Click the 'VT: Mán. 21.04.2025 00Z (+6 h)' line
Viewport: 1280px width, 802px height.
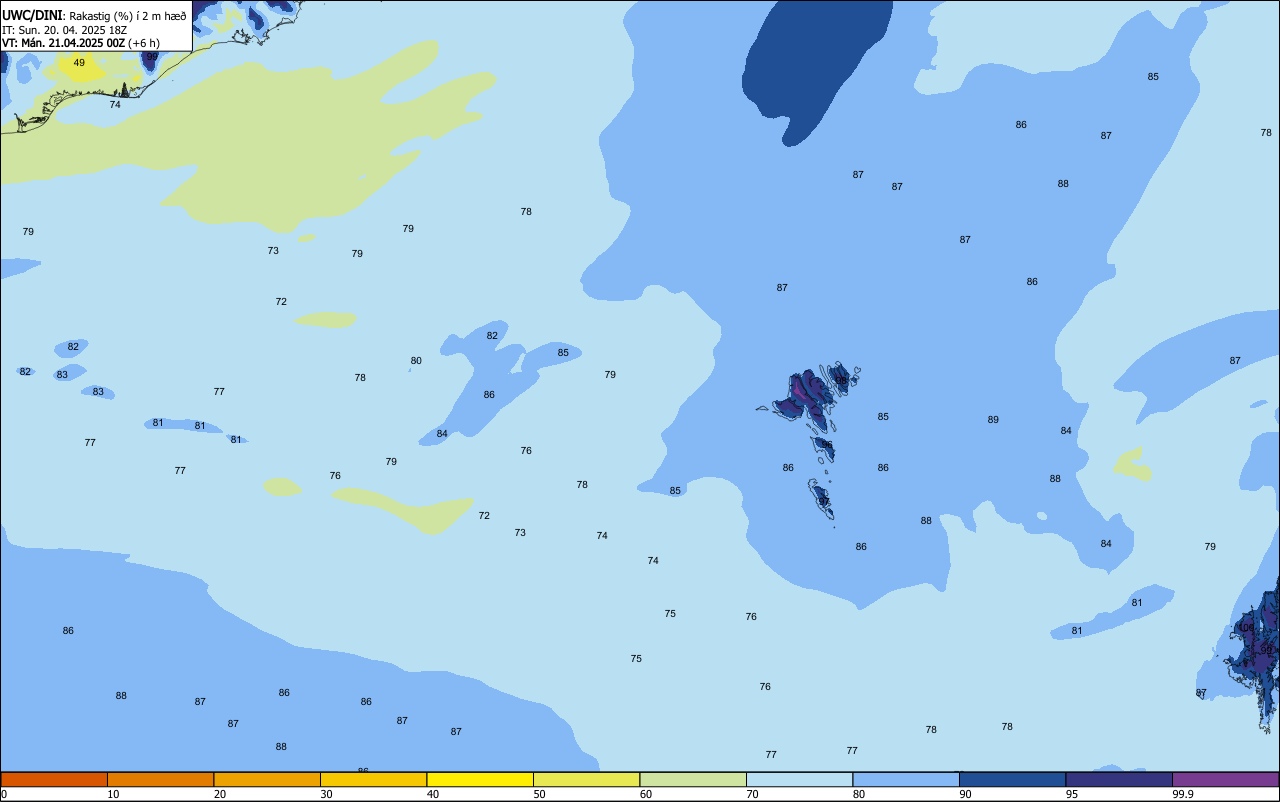(x=81, y=42)
